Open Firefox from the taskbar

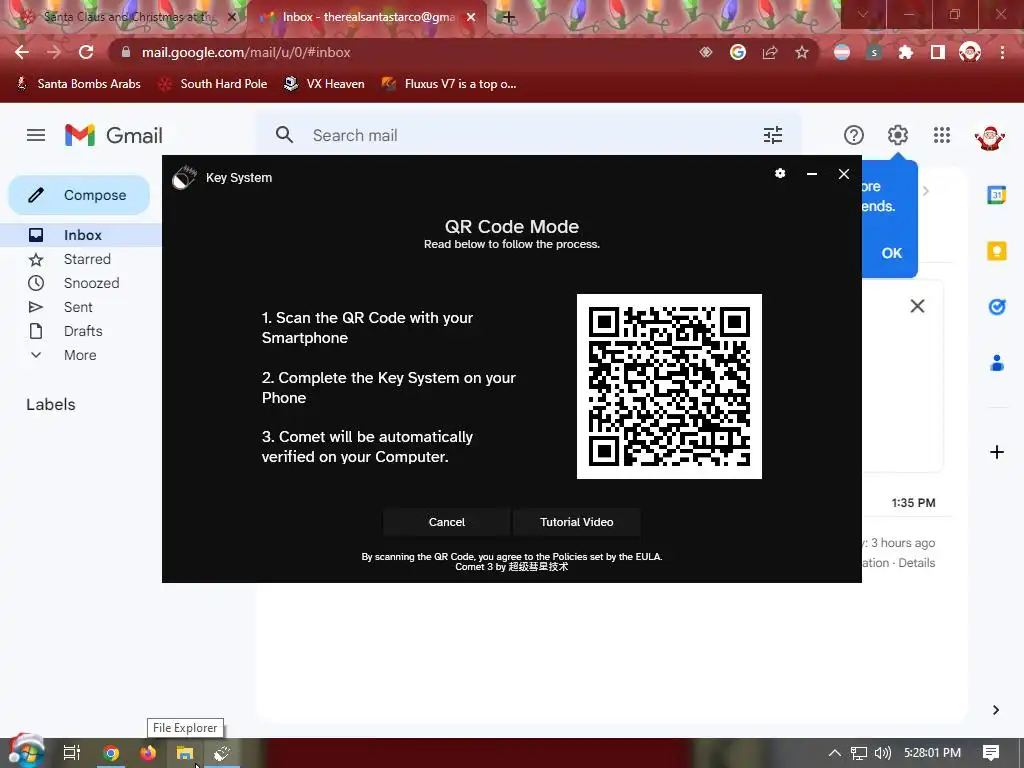tap(148, 753)
